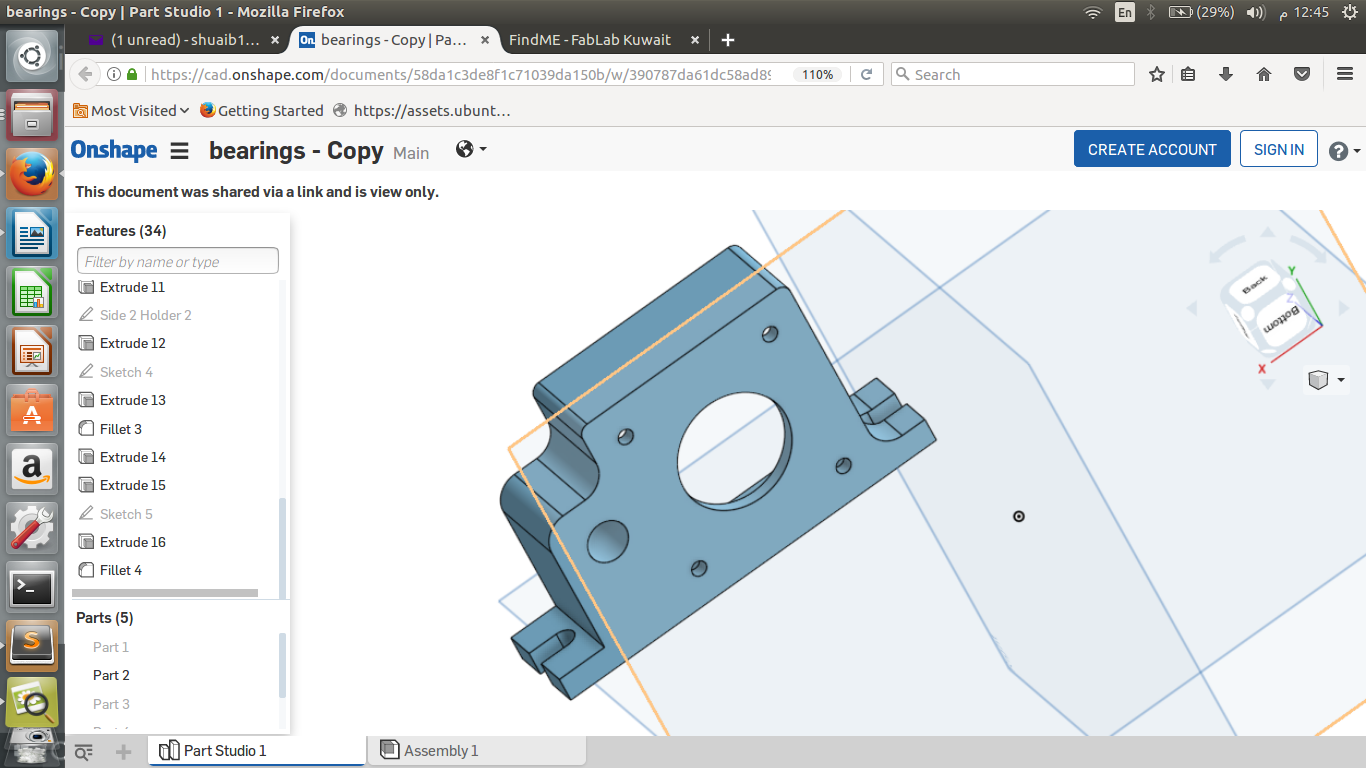Open the Terminal from the Ubuntu dock
The height and width of the screenshot is (768, 1366).
32,589
